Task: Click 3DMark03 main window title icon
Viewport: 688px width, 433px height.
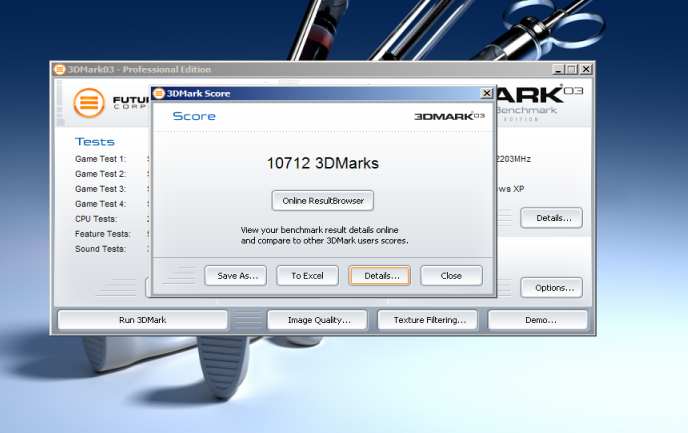Action: pyautogui.click(x=60, y=69)
